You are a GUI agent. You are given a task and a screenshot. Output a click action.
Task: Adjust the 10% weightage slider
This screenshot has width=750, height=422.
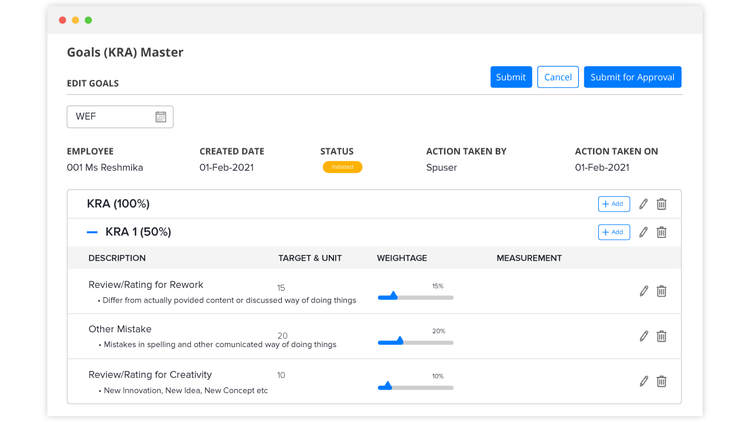pos(415,387)
